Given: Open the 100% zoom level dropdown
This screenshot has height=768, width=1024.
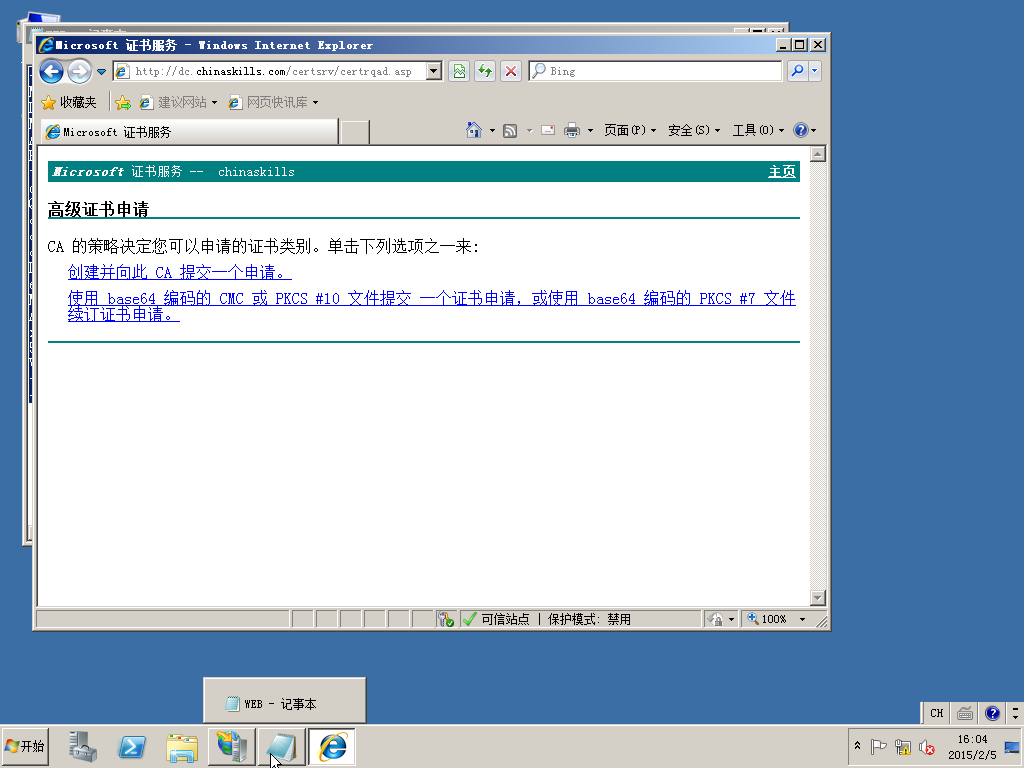Looking at the screenshot, I should (803, 619).
